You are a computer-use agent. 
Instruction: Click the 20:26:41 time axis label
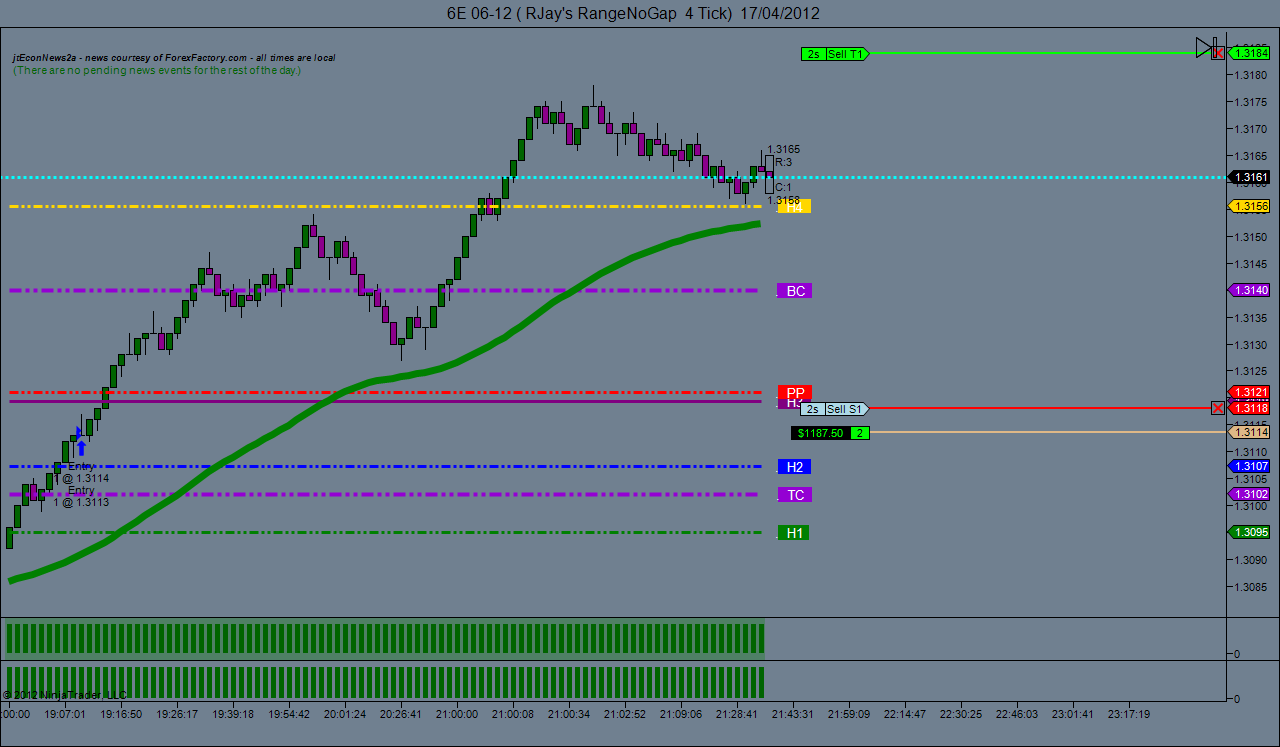point(401,715)
